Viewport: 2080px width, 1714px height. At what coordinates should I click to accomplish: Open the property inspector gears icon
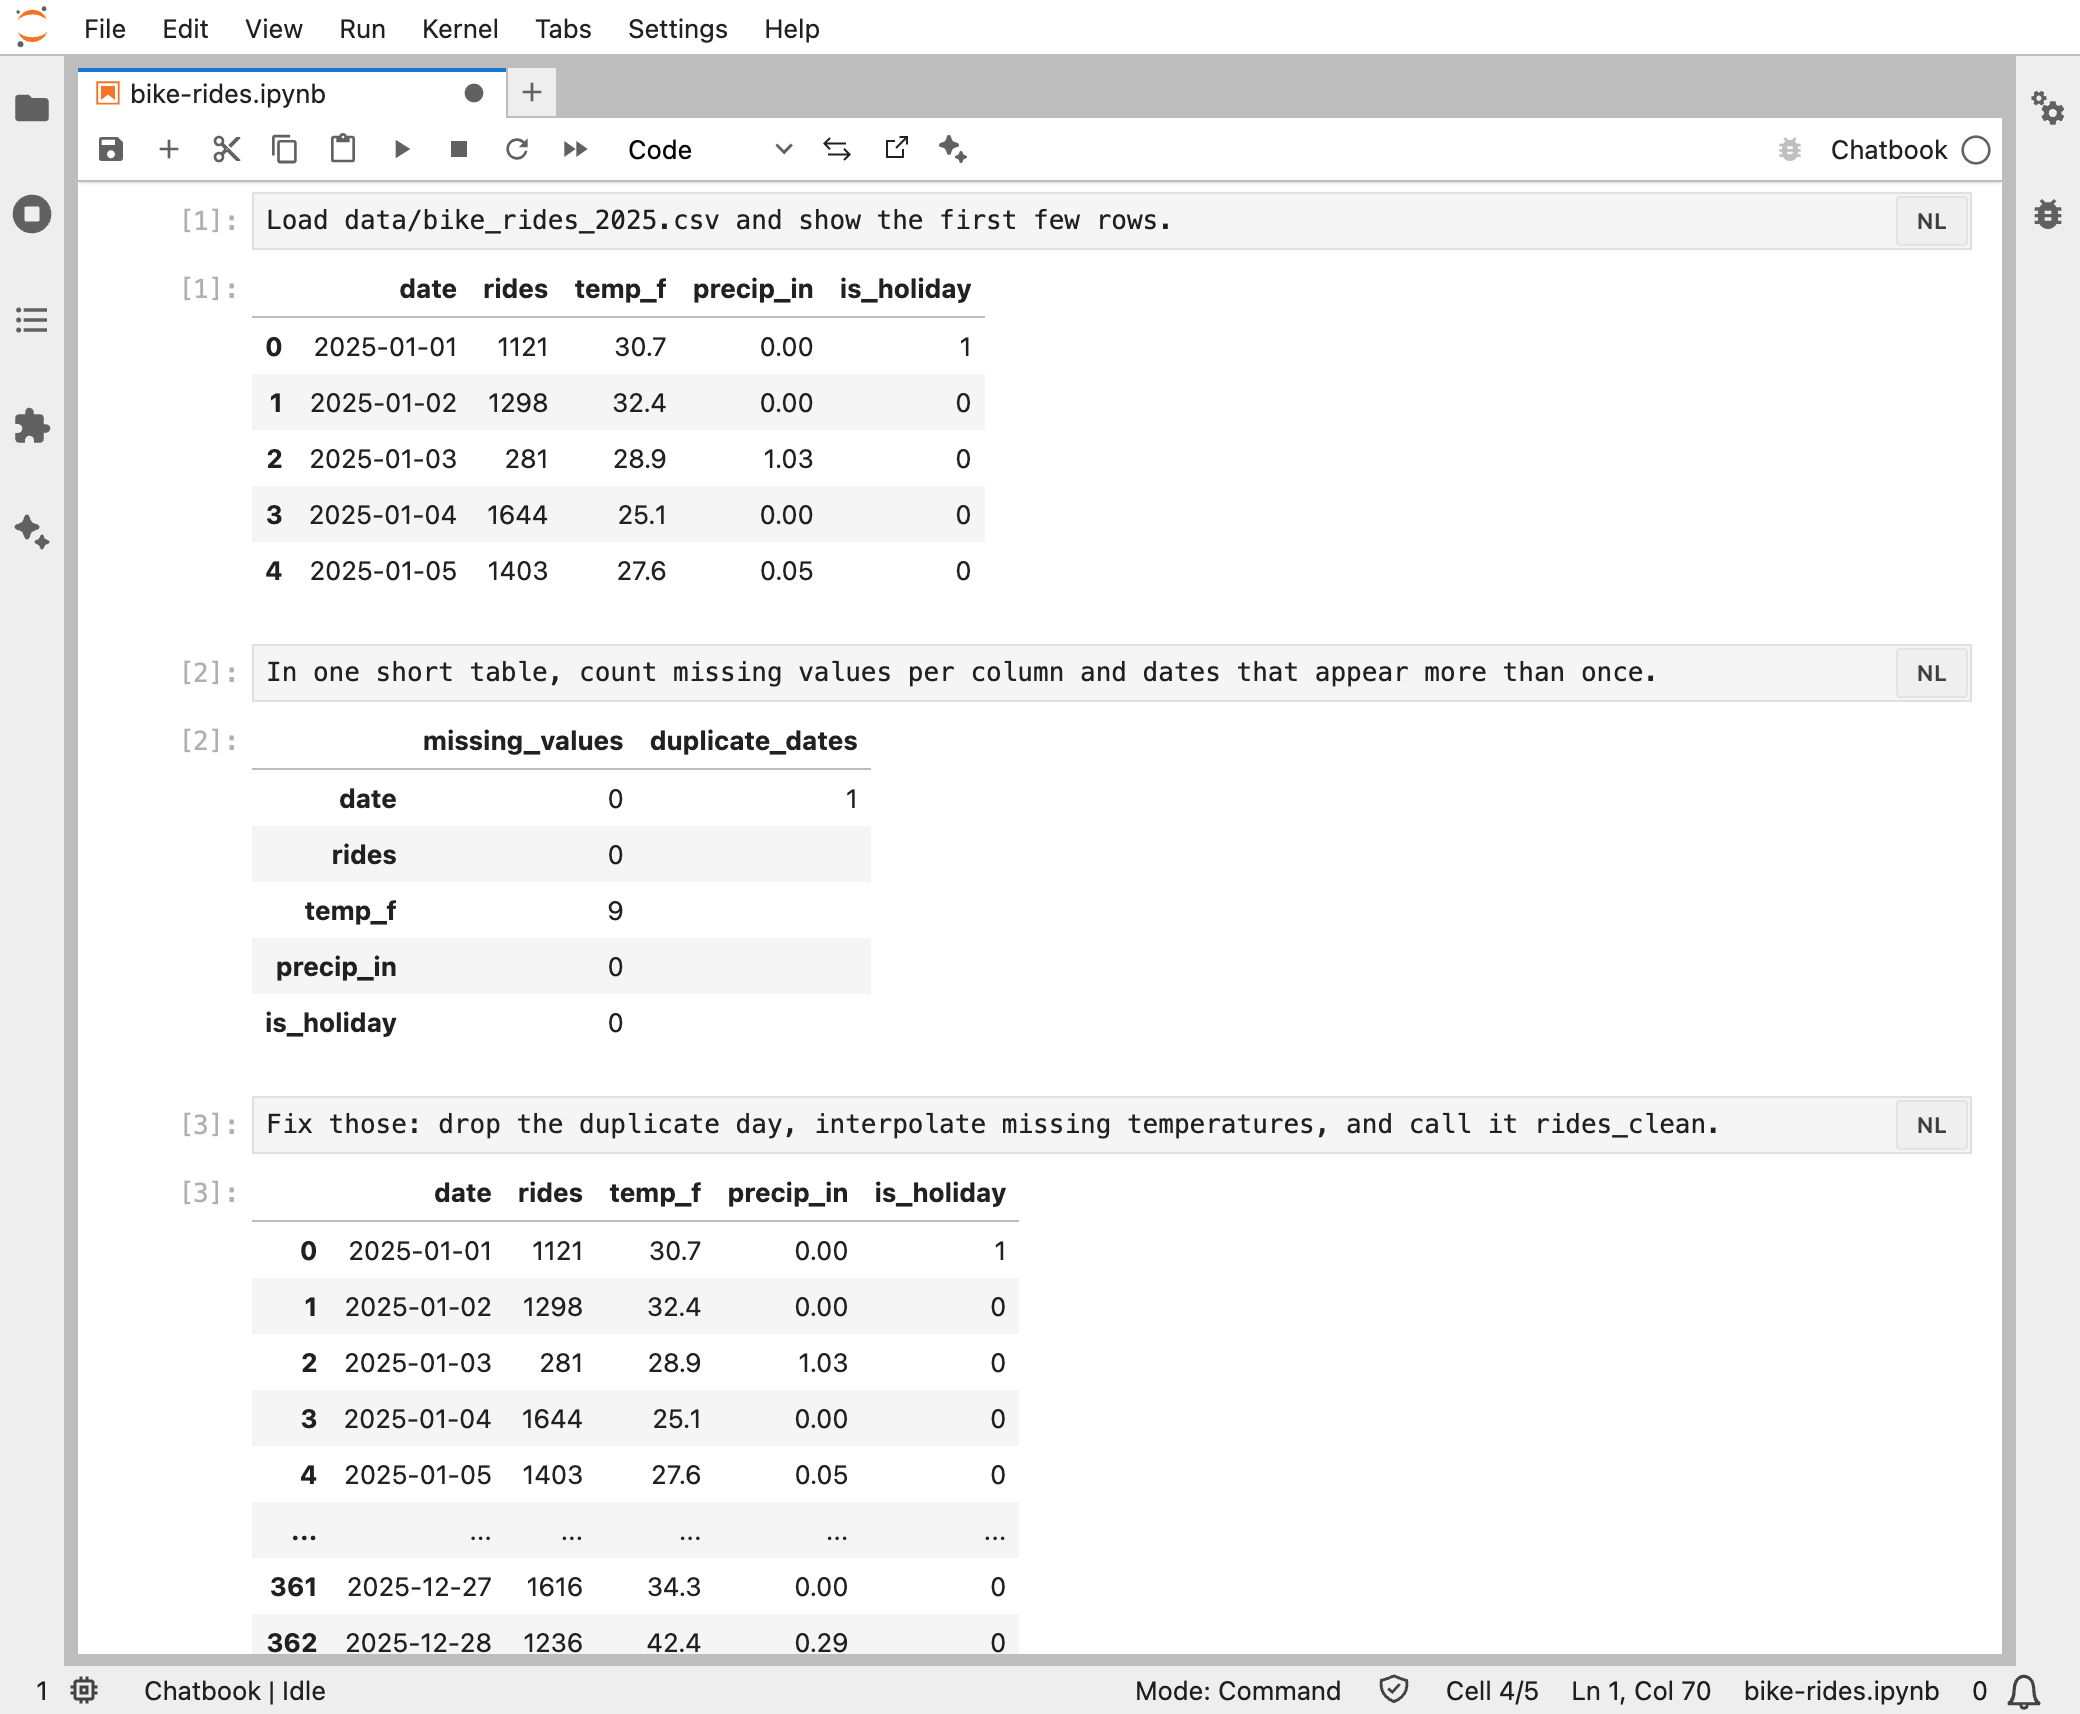click(x=2047, y=108)
